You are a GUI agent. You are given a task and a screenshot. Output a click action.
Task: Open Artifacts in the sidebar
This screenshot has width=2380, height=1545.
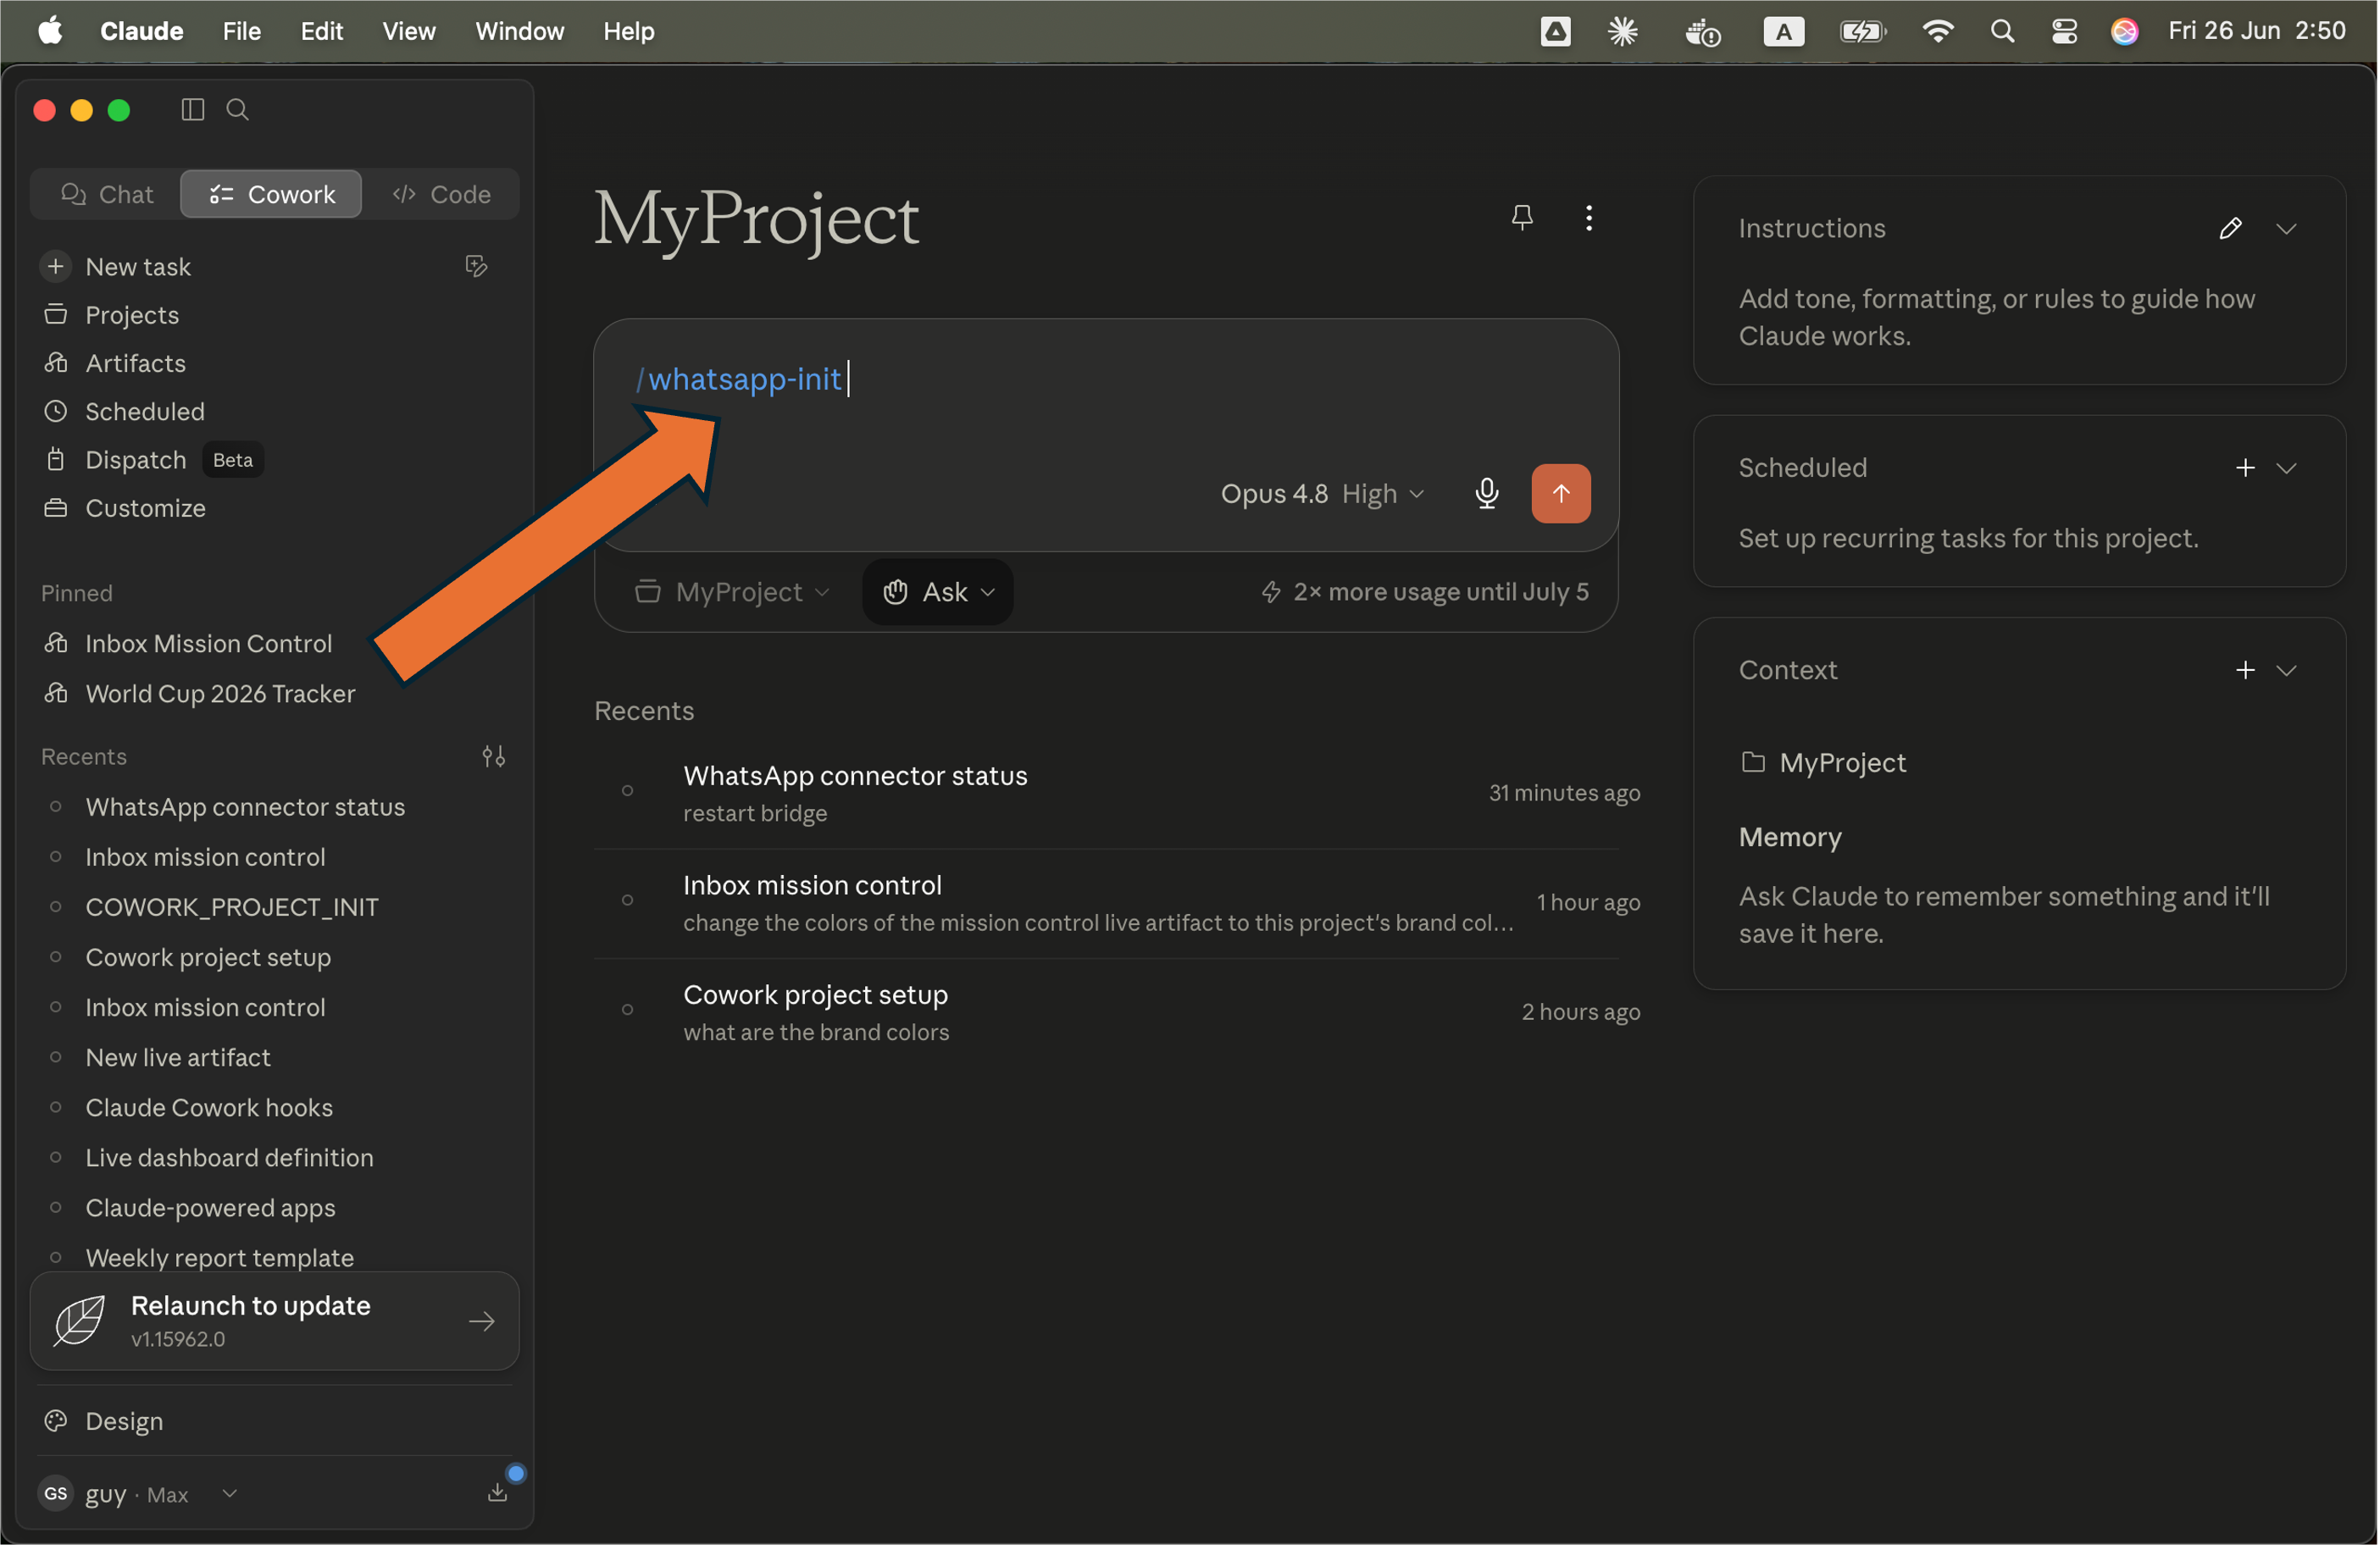click(136, 363)
